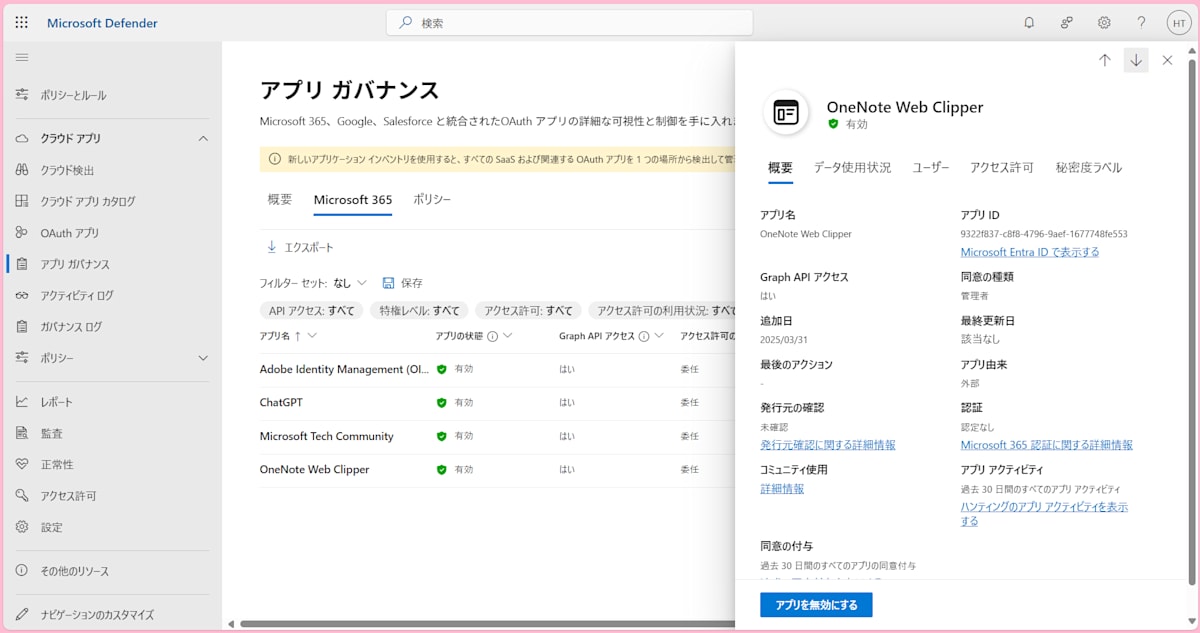Click the ナビゲーションのカスタマイズ pencil icon
This screenshot has height=633, width=1200.
(22, 614)
